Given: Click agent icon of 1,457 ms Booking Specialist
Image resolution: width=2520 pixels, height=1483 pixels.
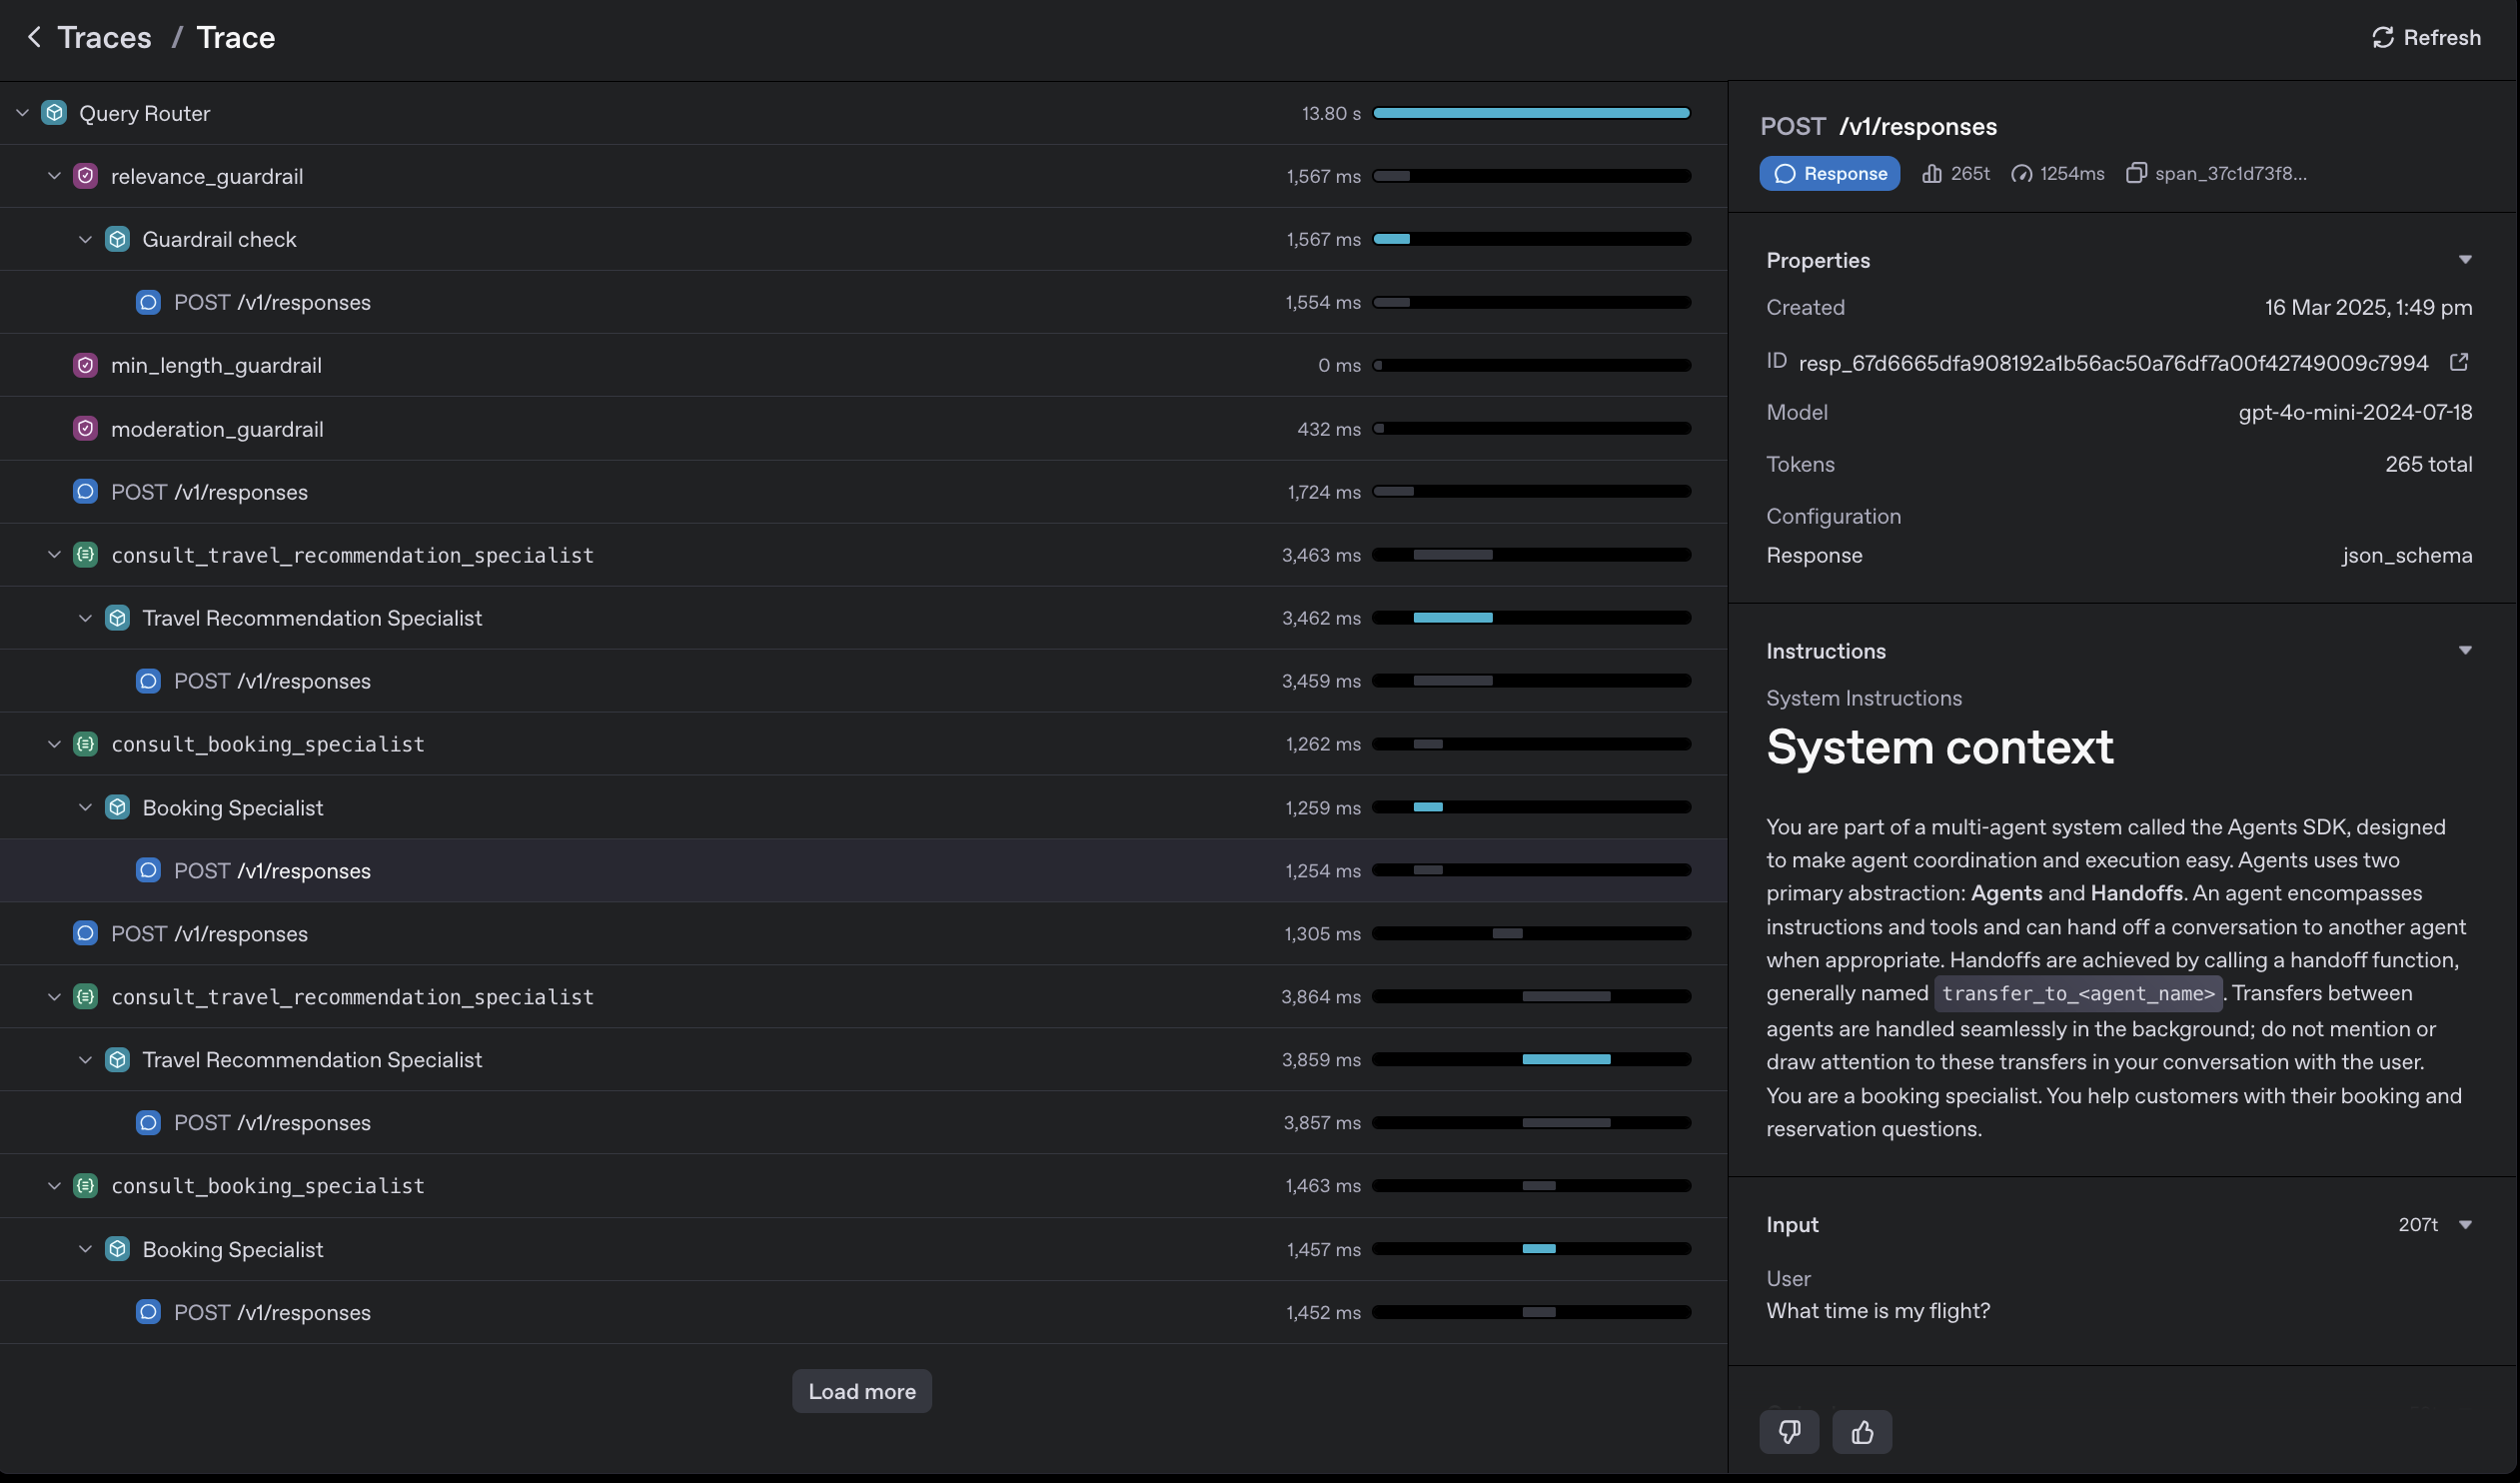Looking at the screenshot, I should (x=117, y=1249).
